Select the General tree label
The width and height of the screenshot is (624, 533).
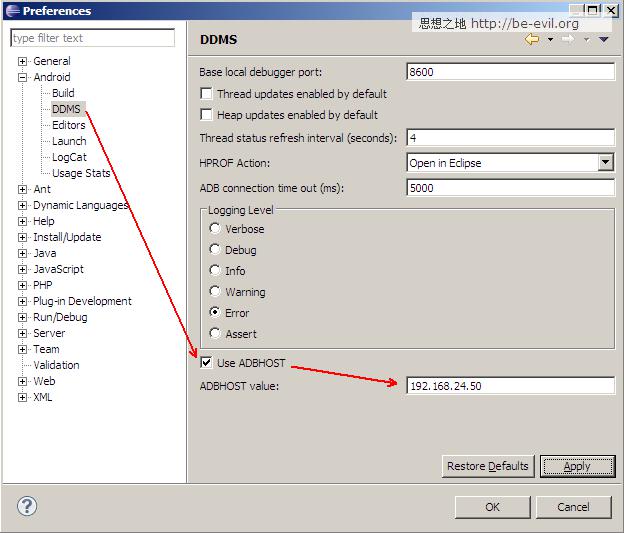52,61
